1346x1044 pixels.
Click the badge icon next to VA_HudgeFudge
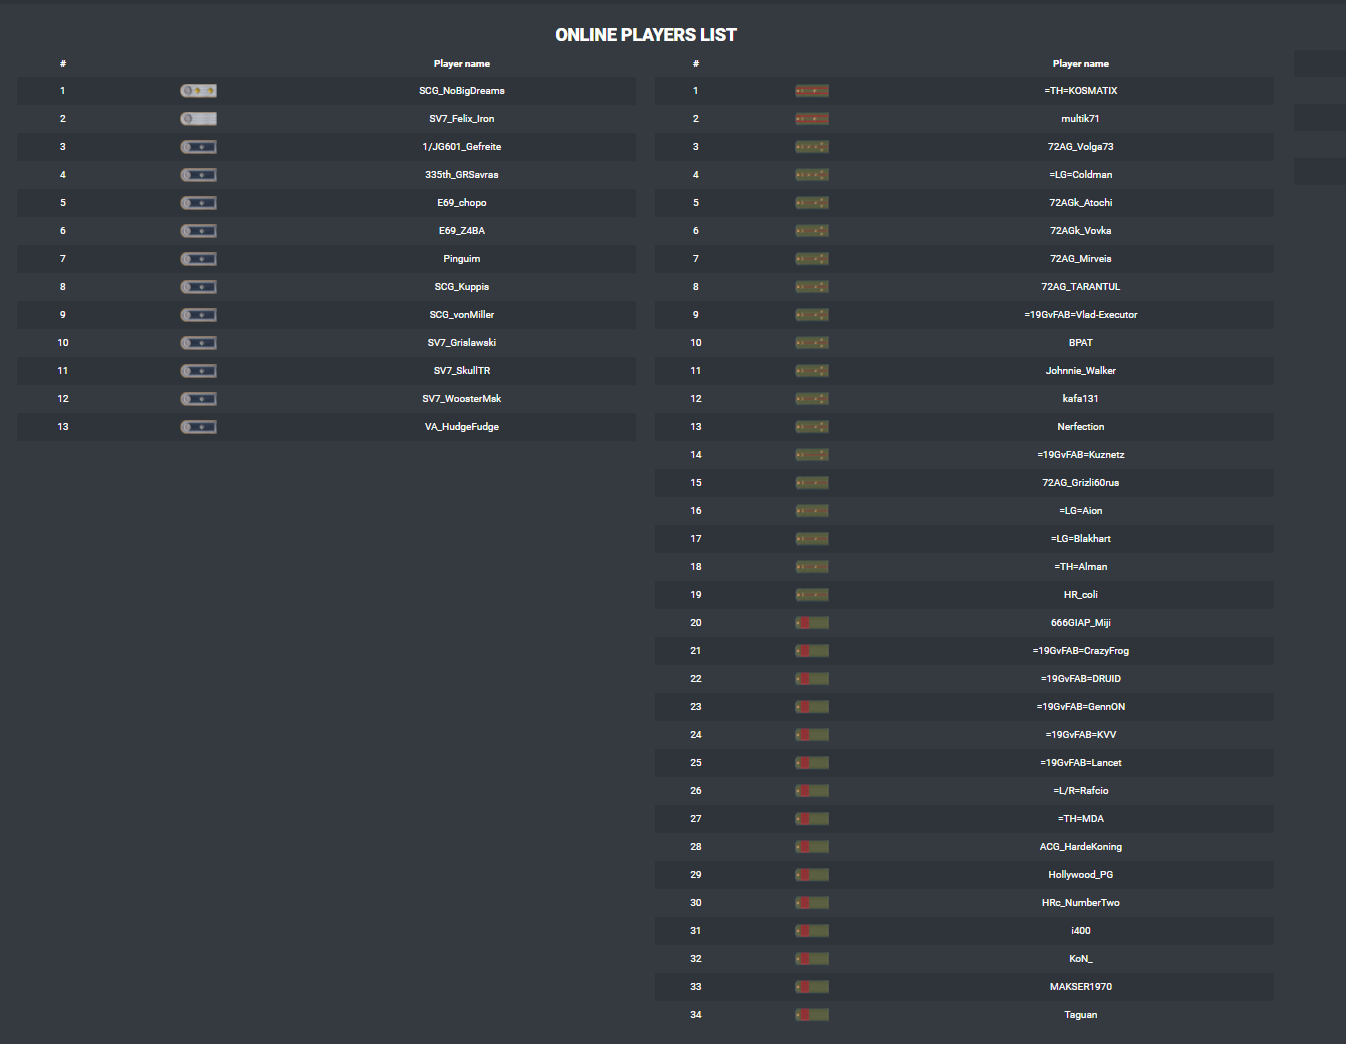[198, 427]
